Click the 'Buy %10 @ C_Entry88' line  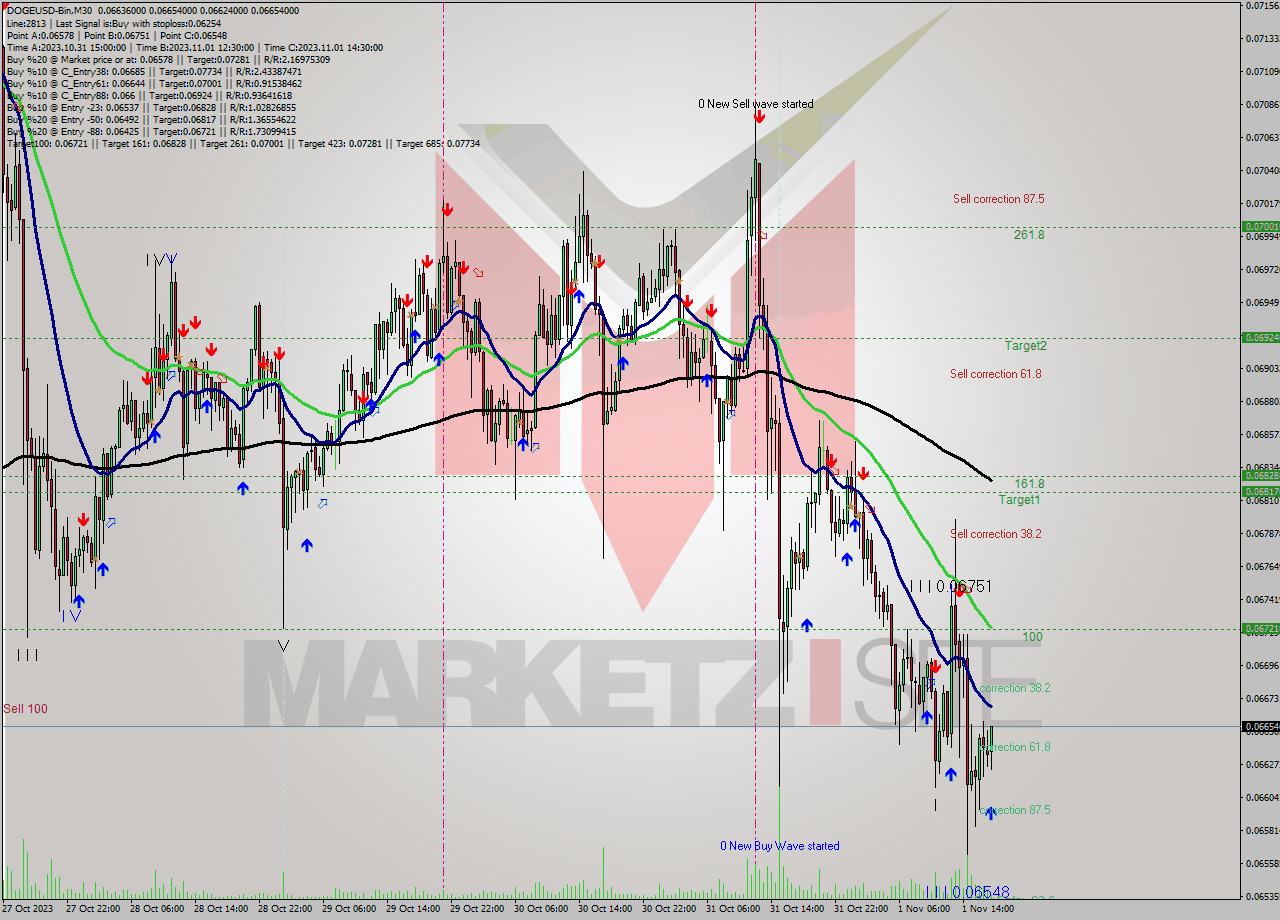point(151,95)
